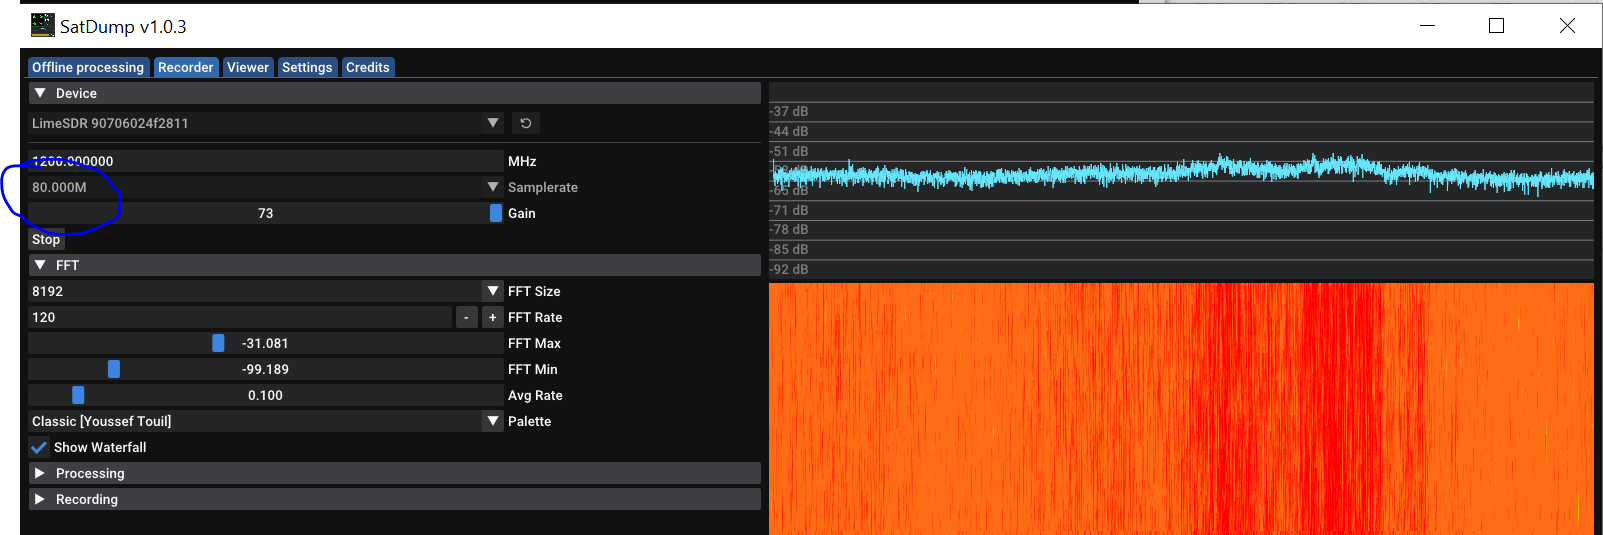Open the Palette dropdown
1603x535 pixels.
(492, 421)
